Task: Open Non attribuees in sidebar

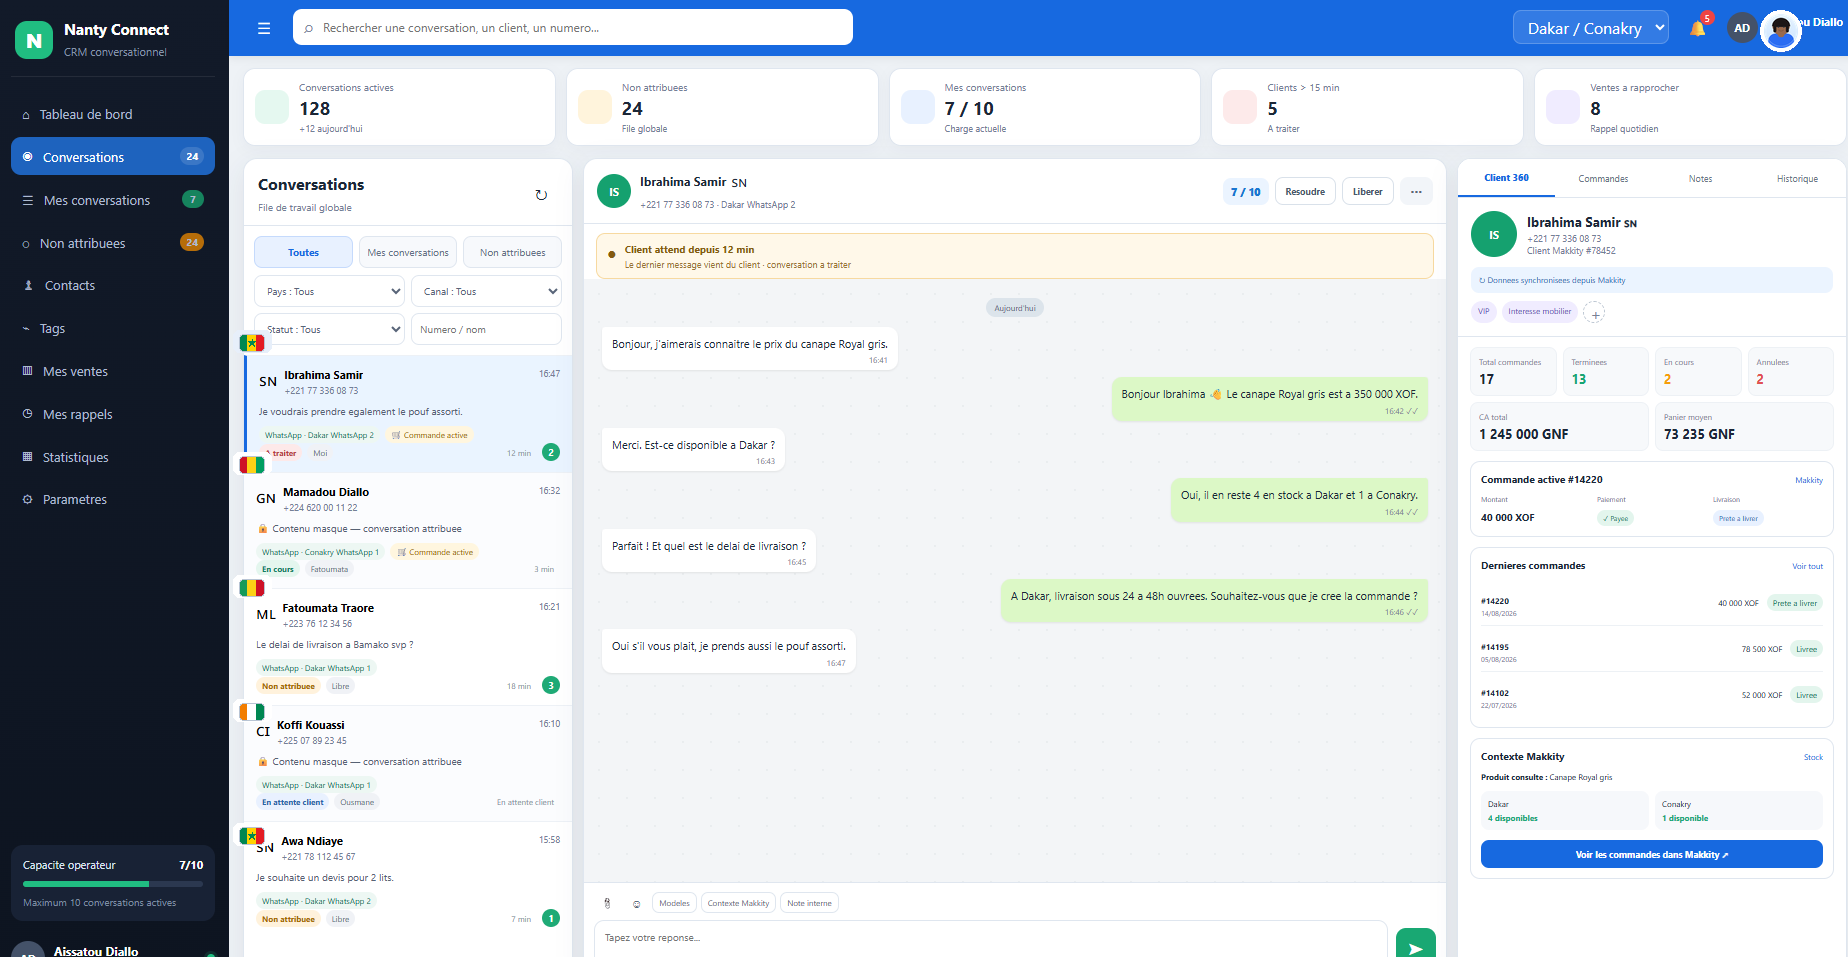Action: click(113, 243)
